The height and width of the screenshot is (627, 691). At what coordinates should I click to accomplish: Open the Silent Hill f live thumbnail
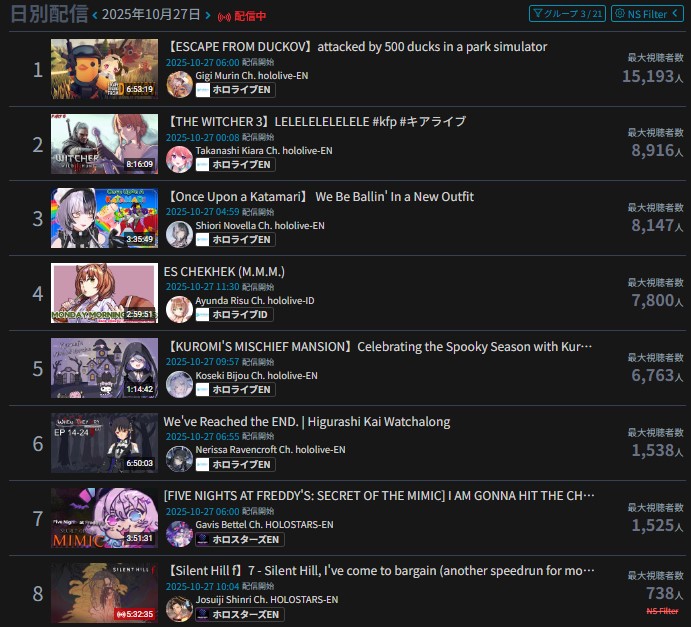(104, 593)
